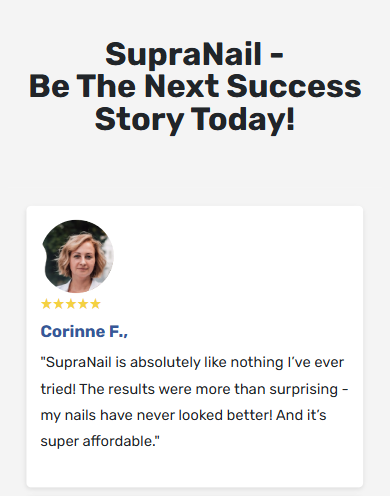Click the middle star of the rating
The height and width of the screenshot is (496, 390).
(x=71, y=304)
